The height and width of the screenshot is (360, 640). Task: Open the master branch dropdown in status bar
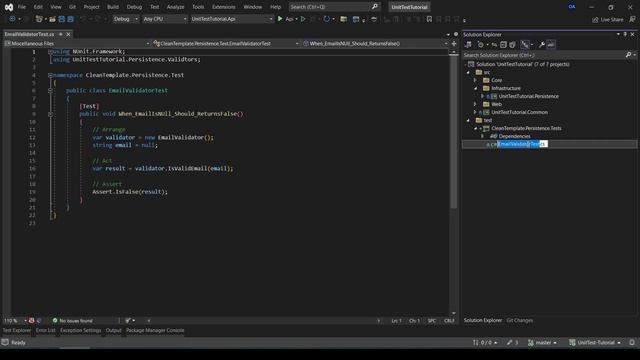click(x=542, y=342)
